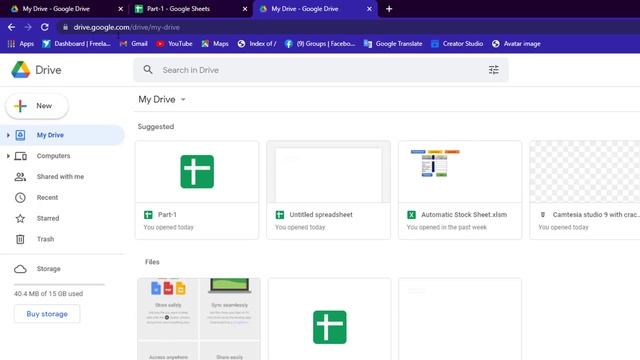Image resolution: width=640 pixels, height=360 pixels.
Task: Select green Sheets file in Files
Action: pyautogui.click(x=329, y=319)
